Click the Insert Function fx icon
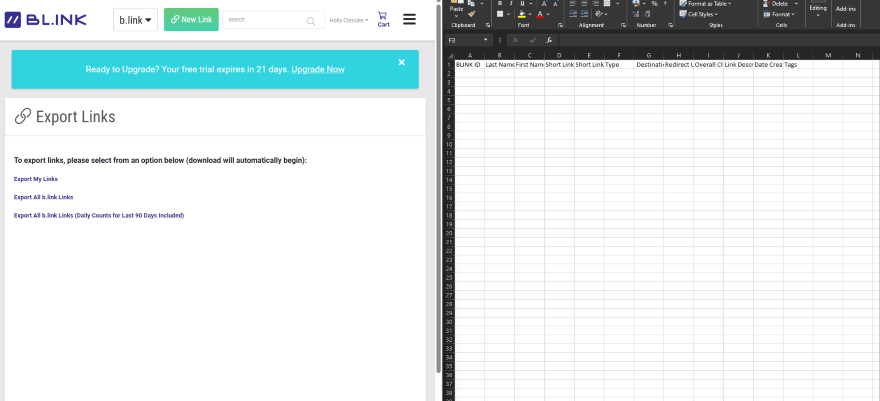 549,40
